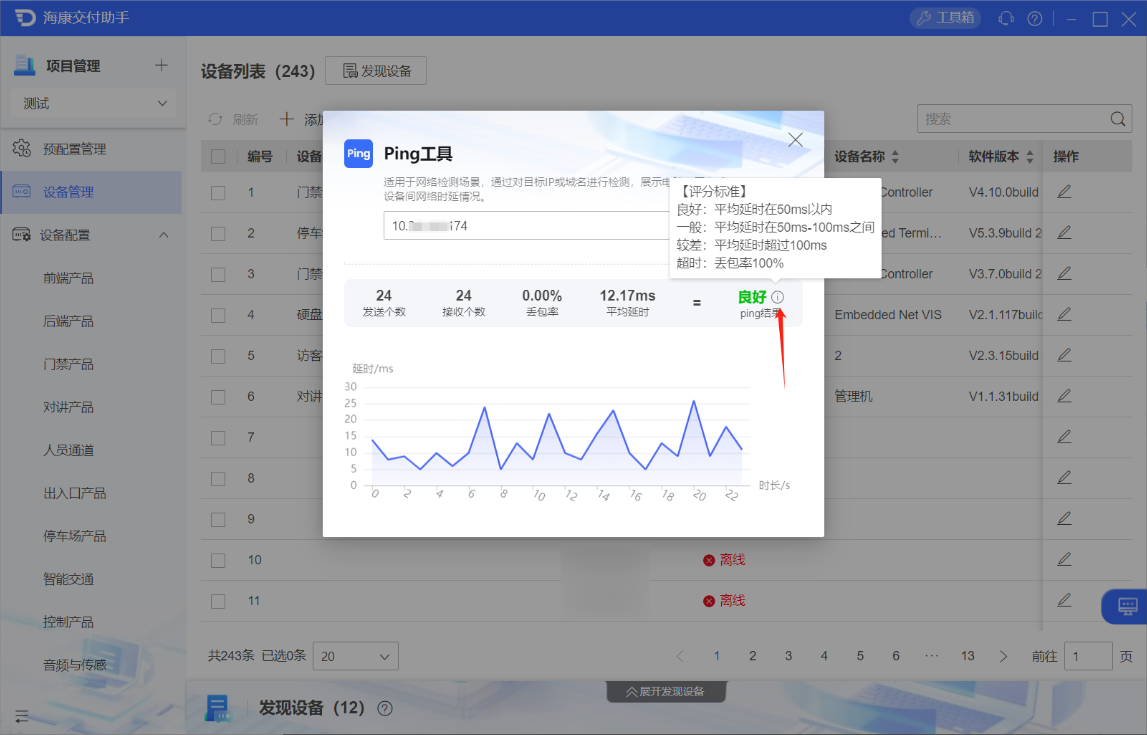The width and height of the screenshot is (1147, 735).
Task: Expand panel via 展开发现设备
Action: 666,691
